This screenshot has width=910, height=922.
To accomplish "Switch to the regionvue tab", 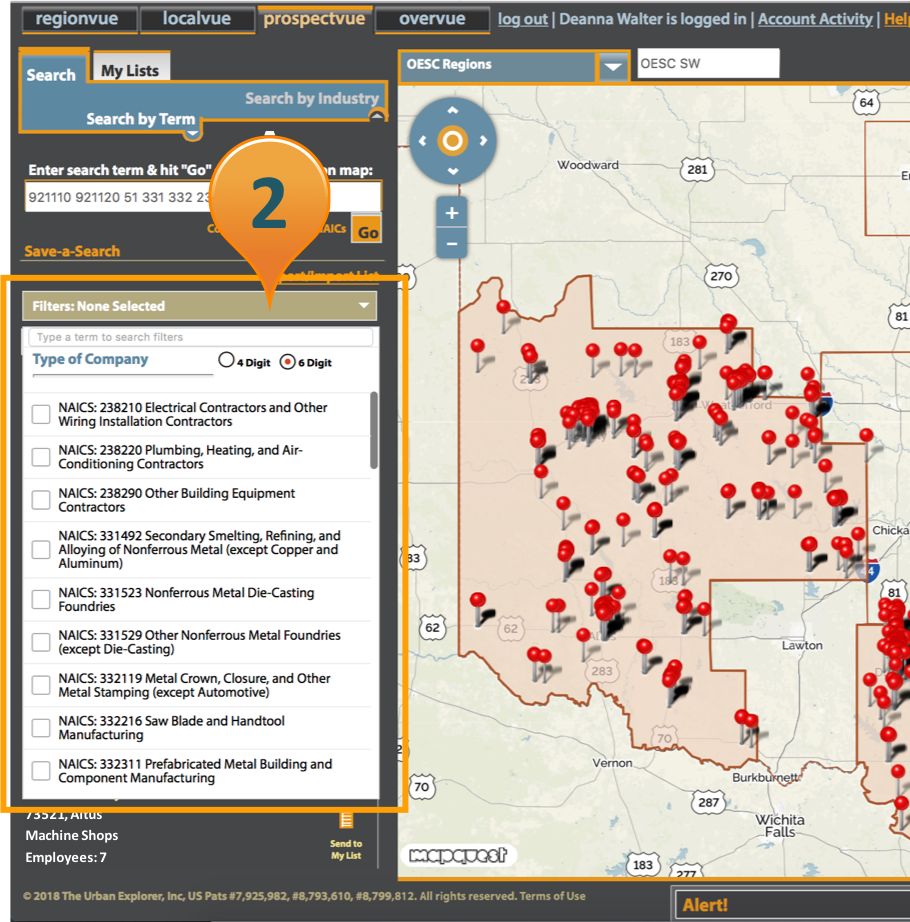I will click(75, 19).
